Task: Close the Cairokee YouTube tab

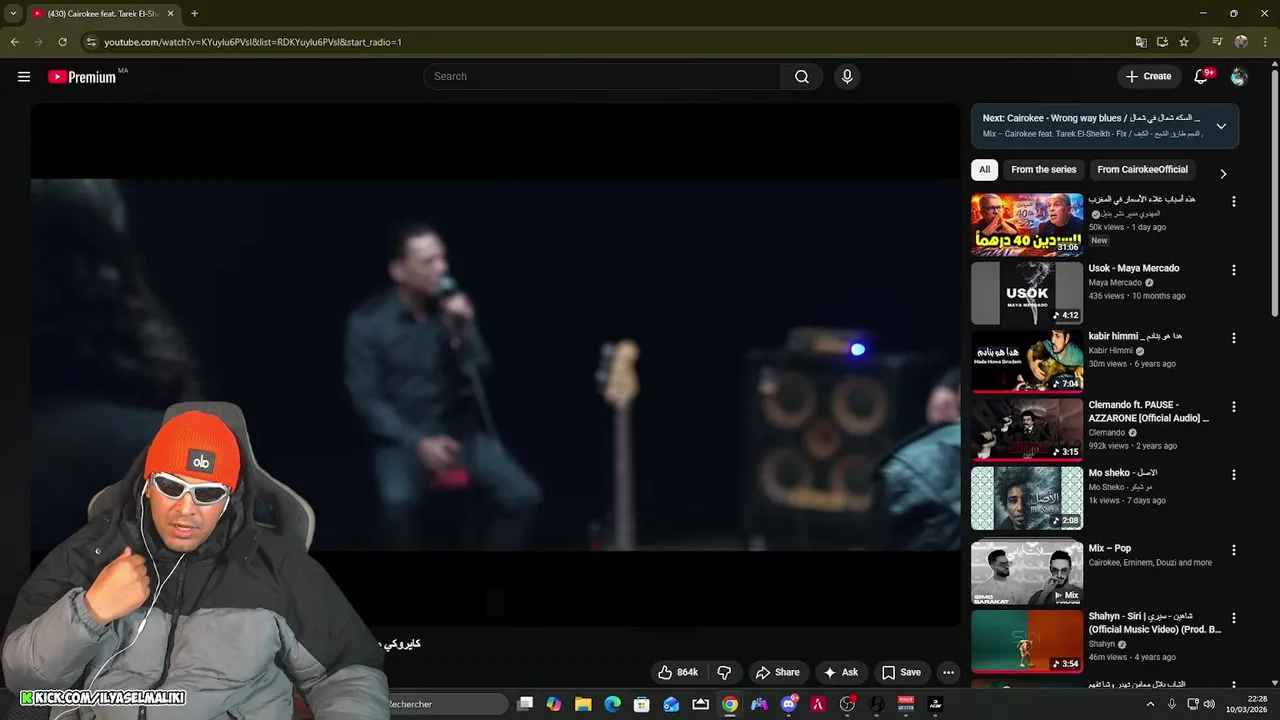Action: [x=170, y=13]
